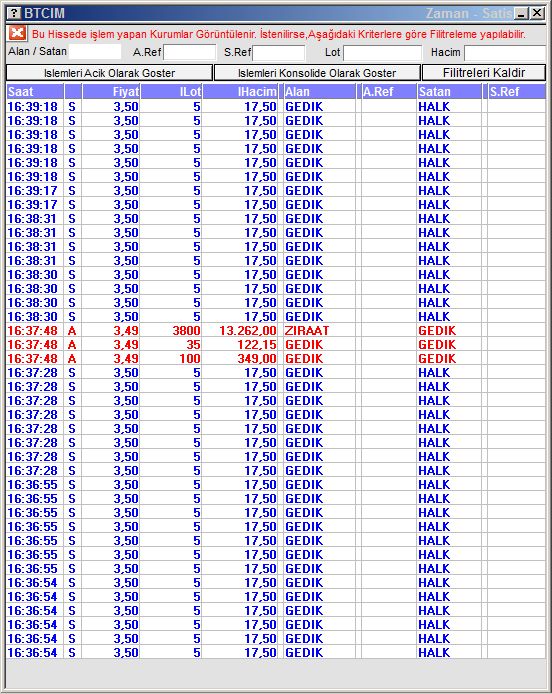This screenshot has height=694, width=552.
Task: Focus the Lot filter field
Action: click(382, 53)
